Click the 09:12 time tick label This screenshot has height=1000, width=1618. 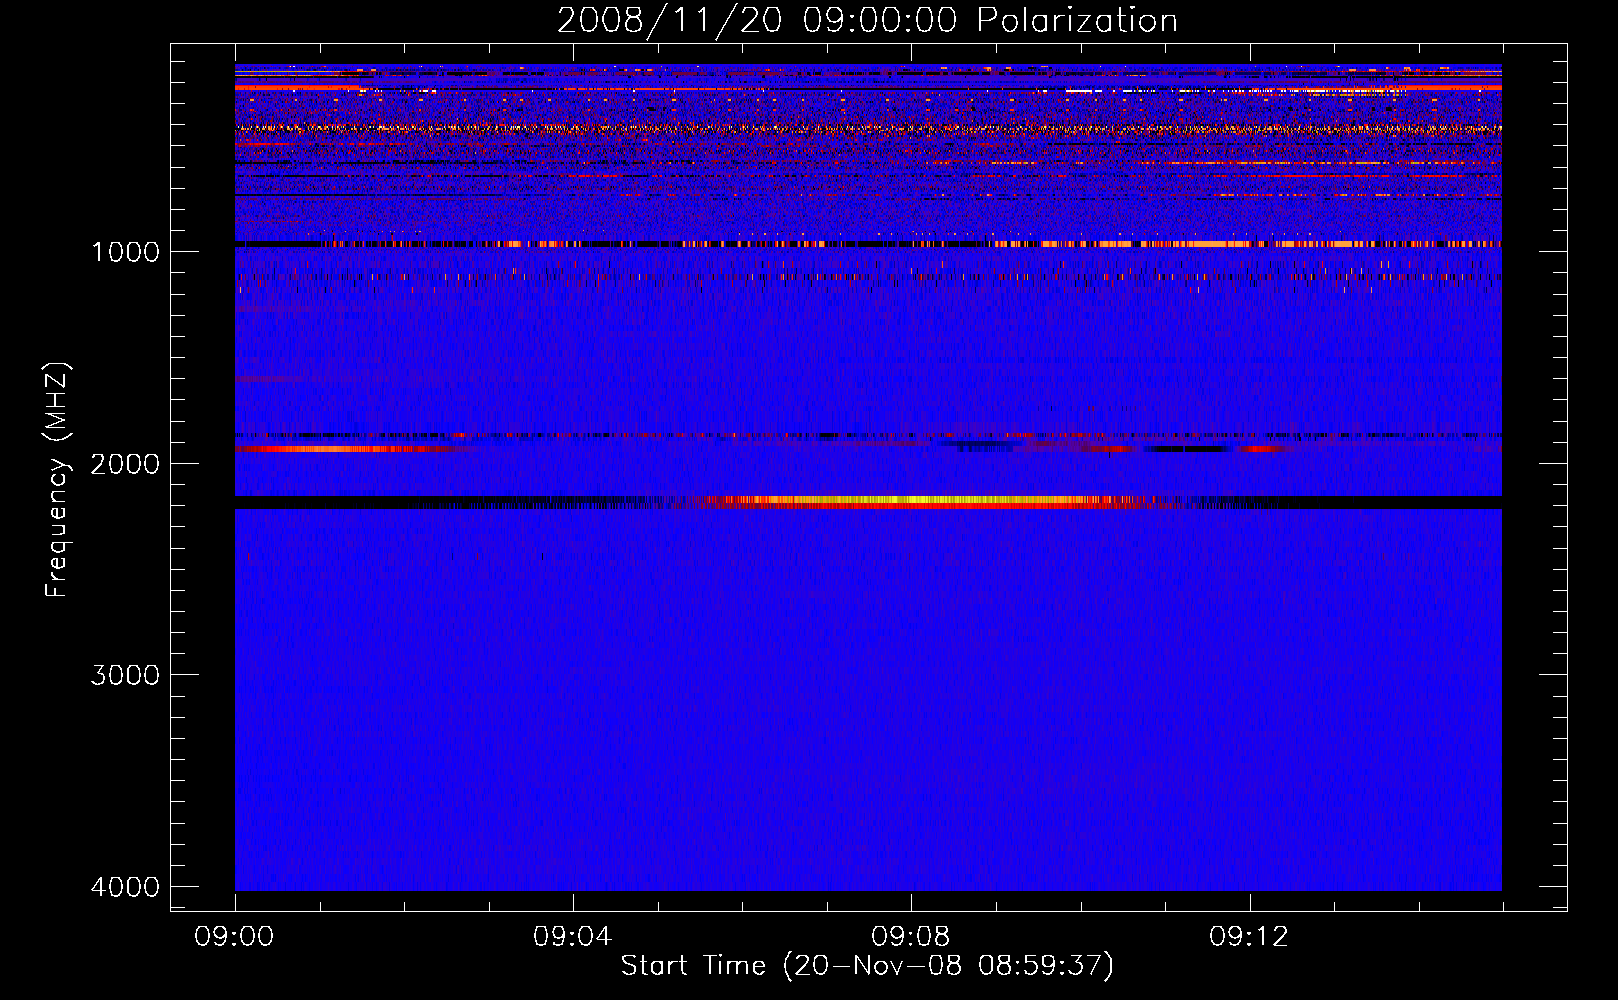point(1248,937)
